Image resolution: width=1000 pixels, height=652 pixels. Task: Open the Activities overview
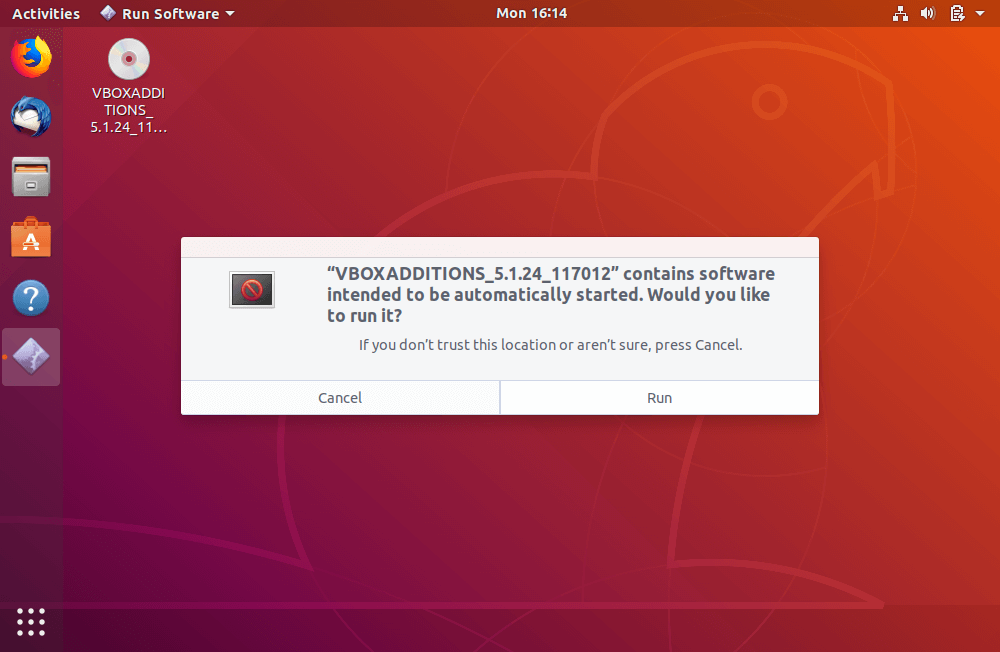pyautogui.click(x=46, y=13)
